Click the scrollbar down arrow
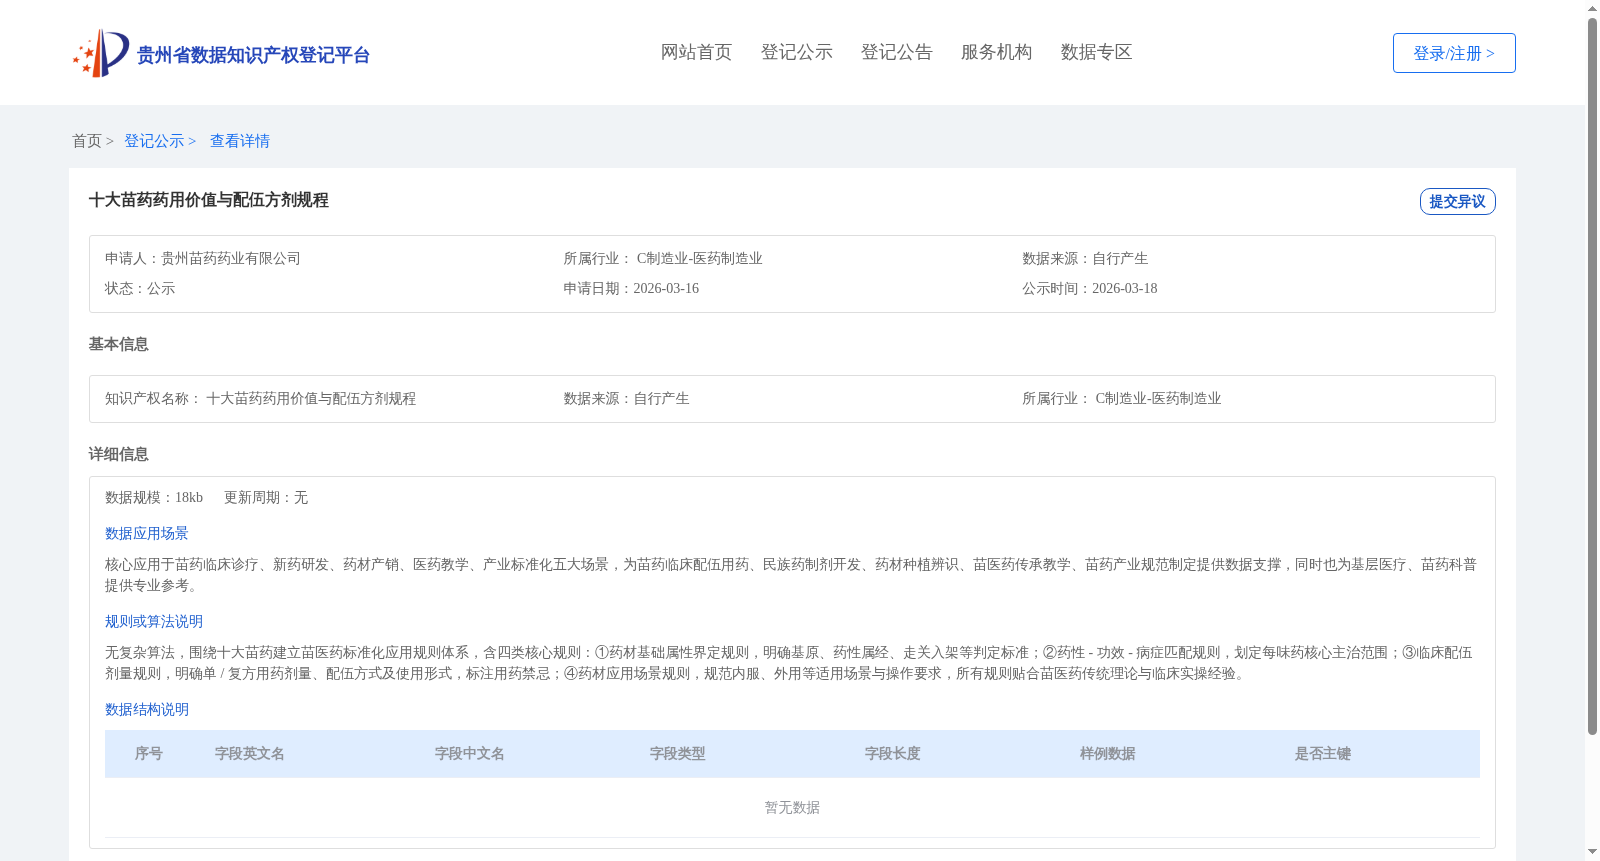 click(x=1592, y=853)
